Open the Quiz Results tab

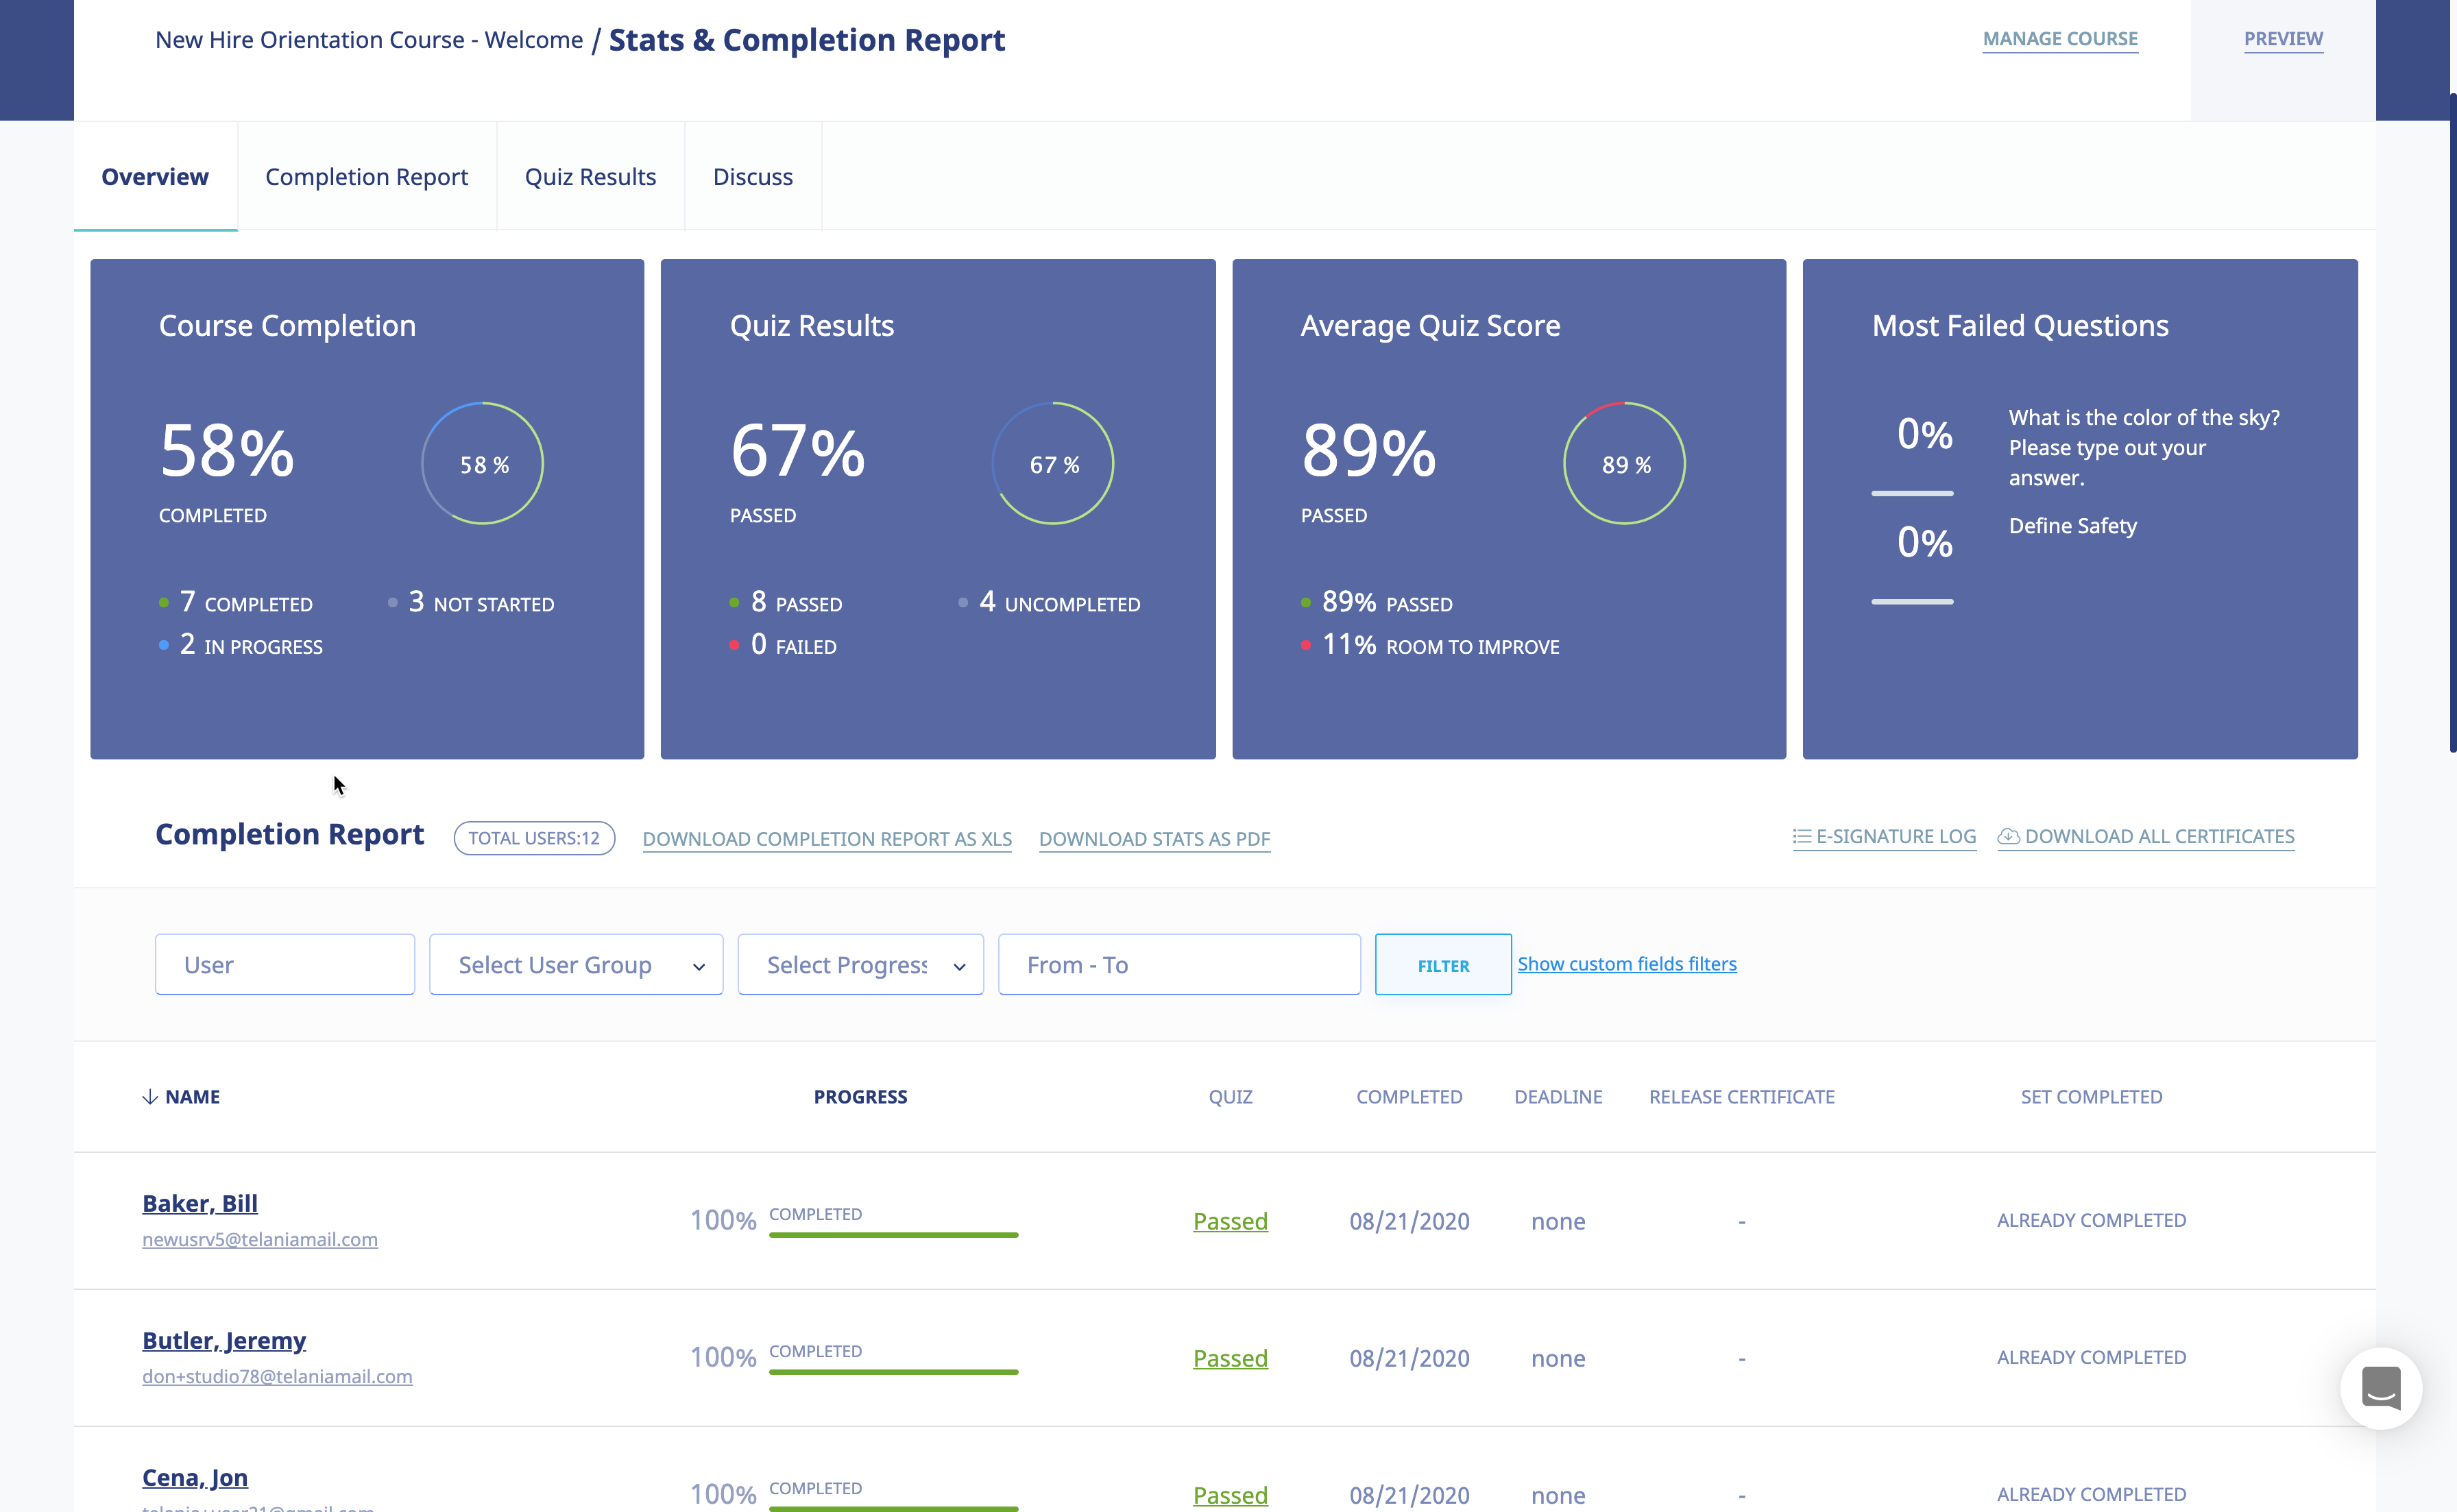click(x=590, y=176)
